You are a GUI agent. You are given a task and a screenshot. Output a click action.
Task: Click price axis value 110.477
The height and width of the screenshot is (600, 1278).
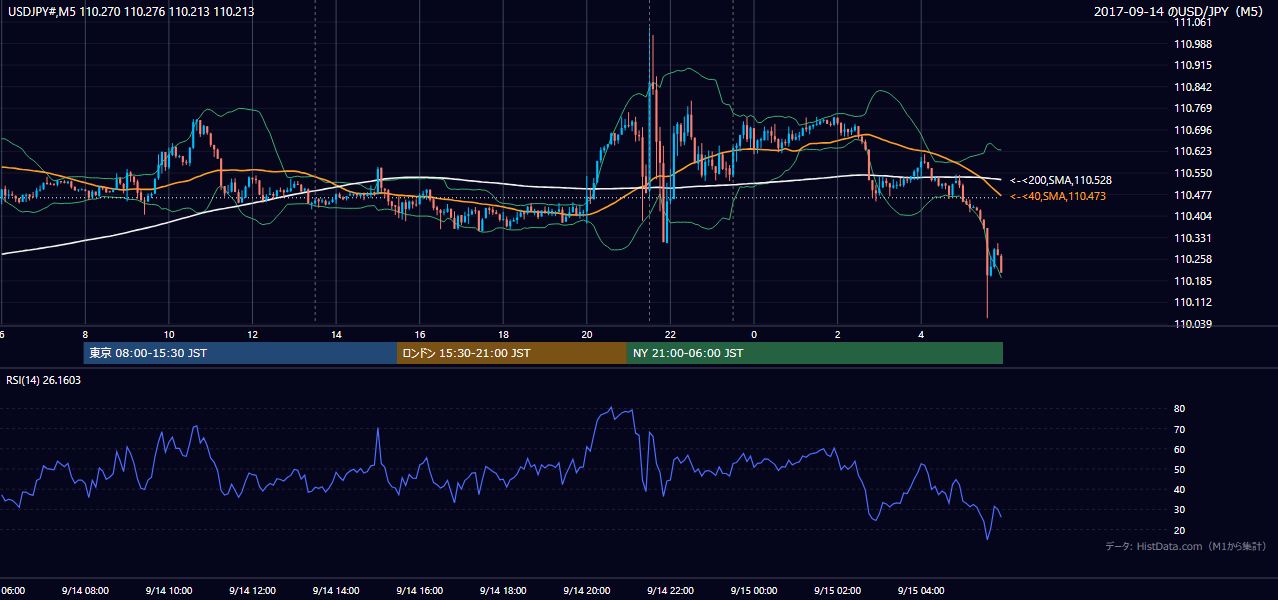[1193, 194]
